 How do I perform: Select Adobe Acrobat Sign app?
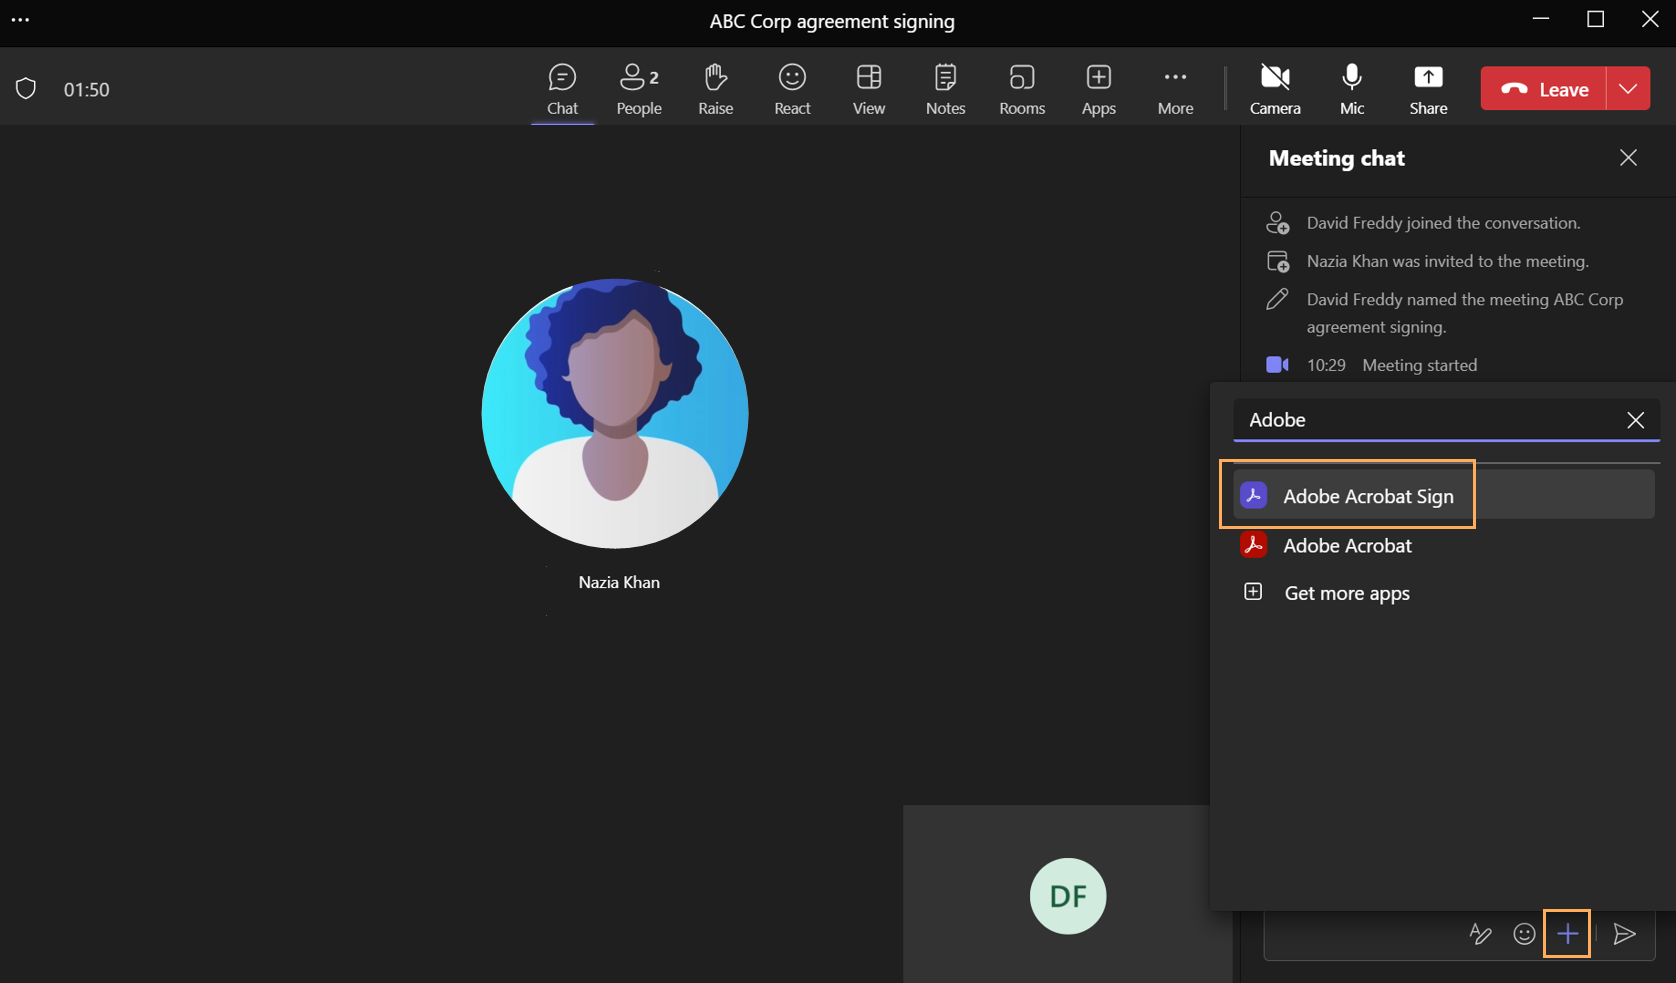[x=1444, y=495]
